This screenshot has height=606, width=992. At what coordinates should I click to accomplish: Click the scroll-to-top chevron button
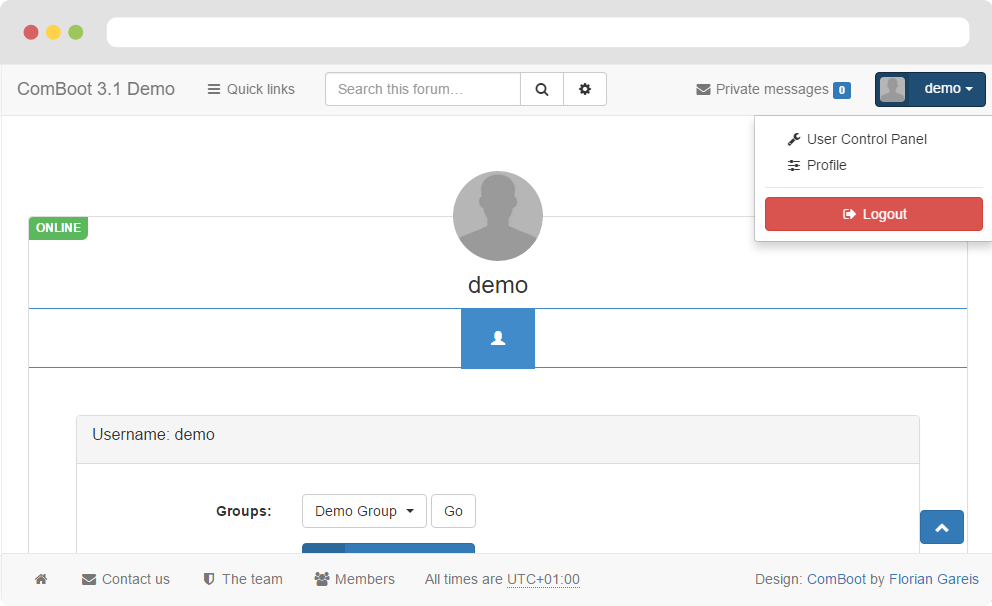(x=941, y=527)
